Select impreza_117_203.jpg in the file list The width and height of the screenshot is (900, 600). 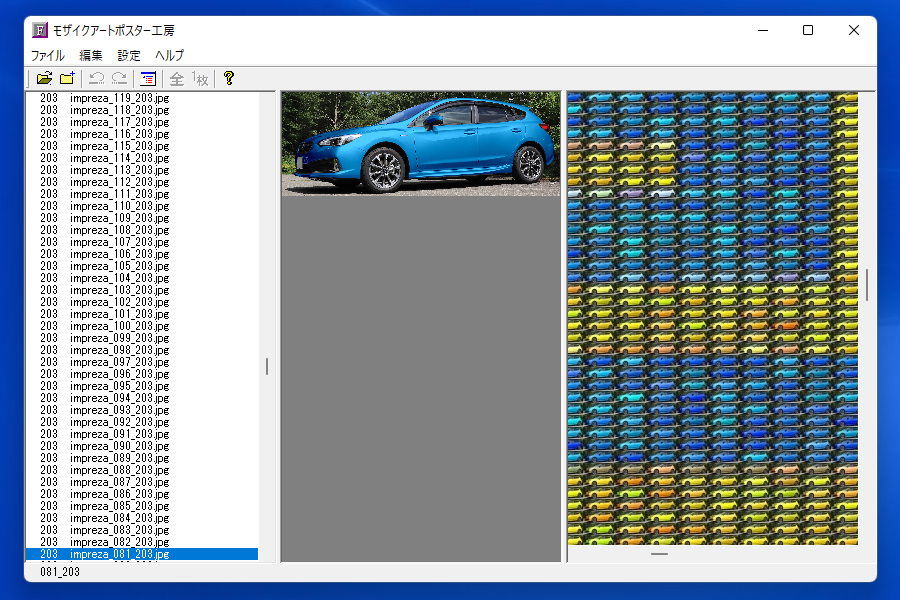[x=142, y=122]
